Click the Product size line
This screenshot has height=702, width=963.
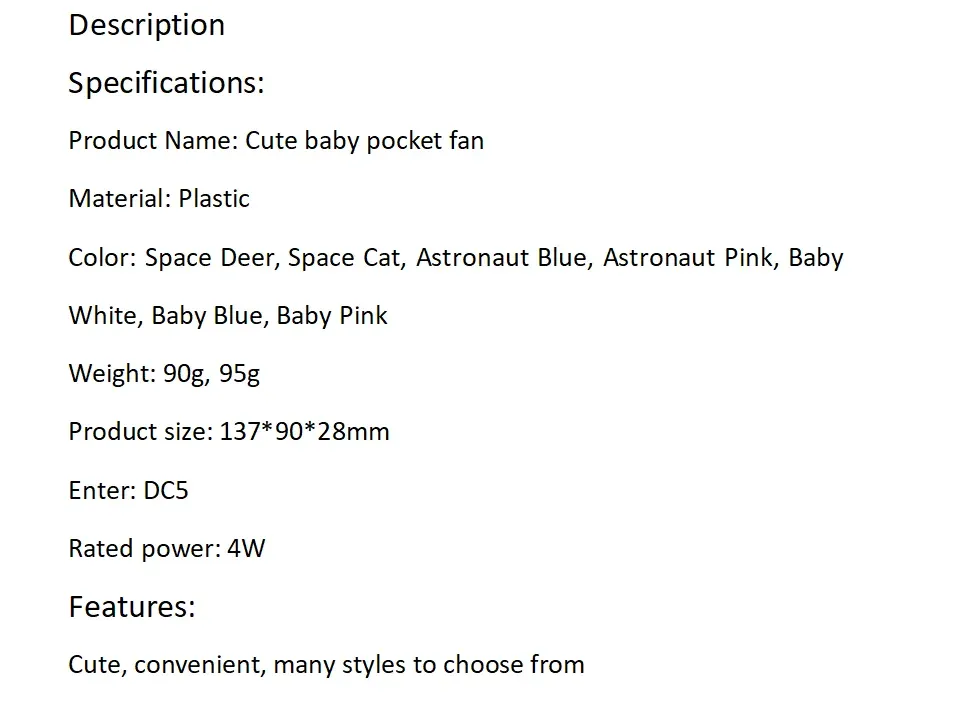tap(229, 431)
